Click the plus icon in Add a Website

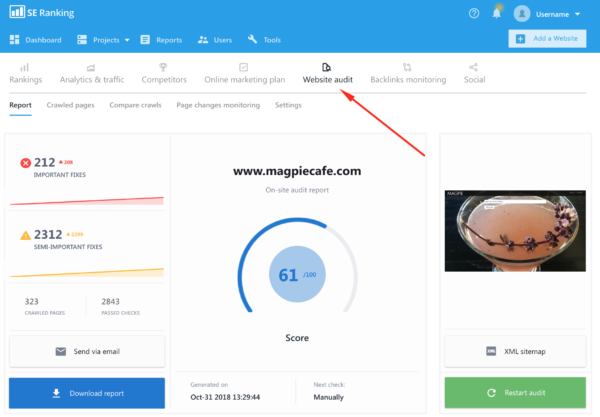(x=520, y=39)
